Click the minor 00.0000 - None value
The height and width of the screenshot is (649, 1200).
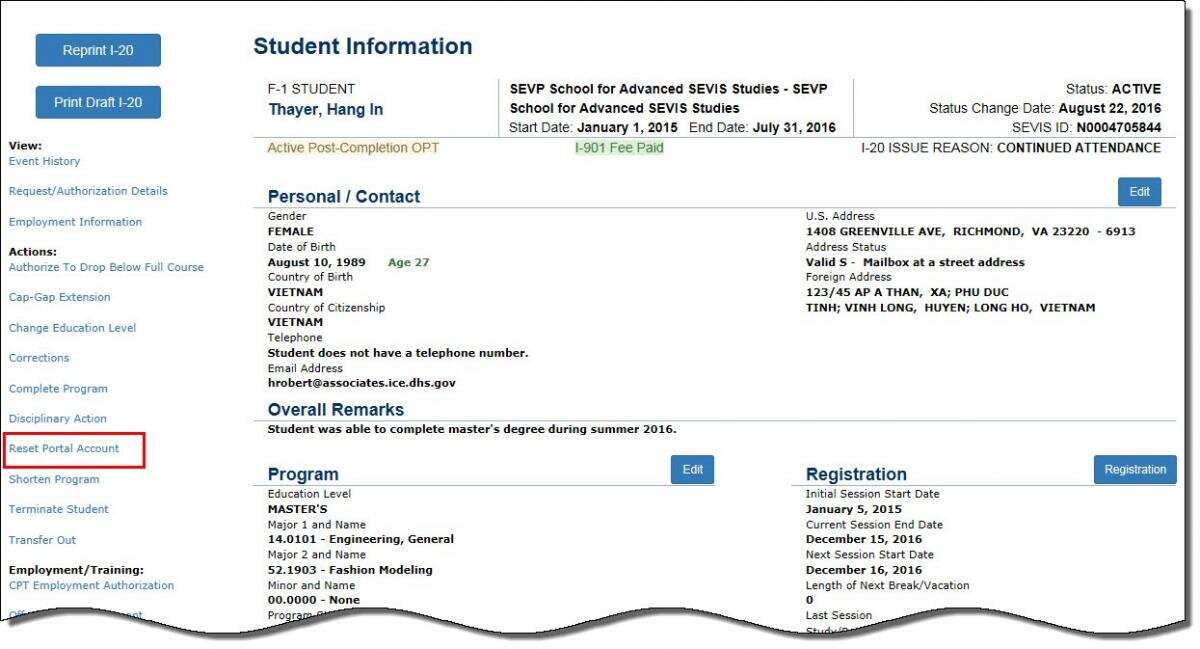tap(314, 600)
